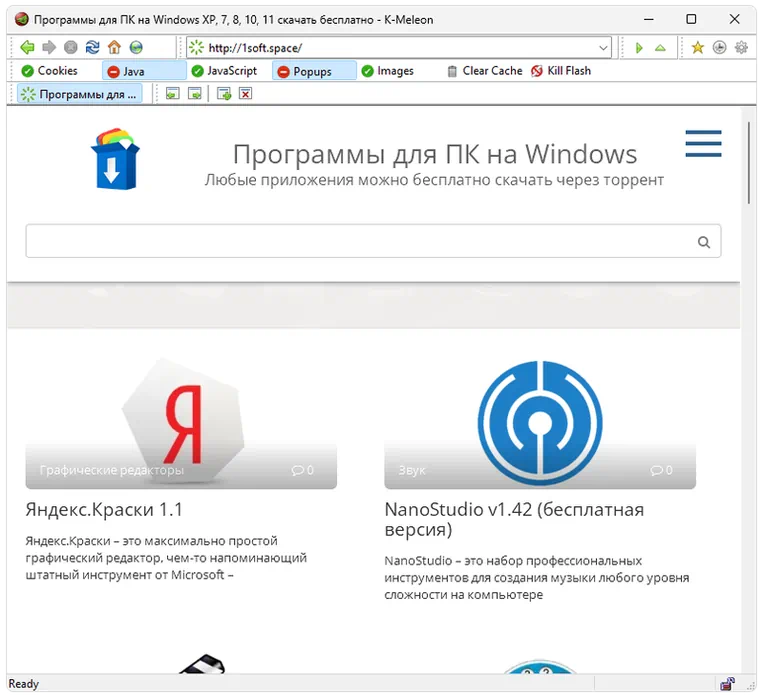Screen dimensions: 764x700
Task: Maximize the K-Meleon window
Action: [x=691, y=19]
